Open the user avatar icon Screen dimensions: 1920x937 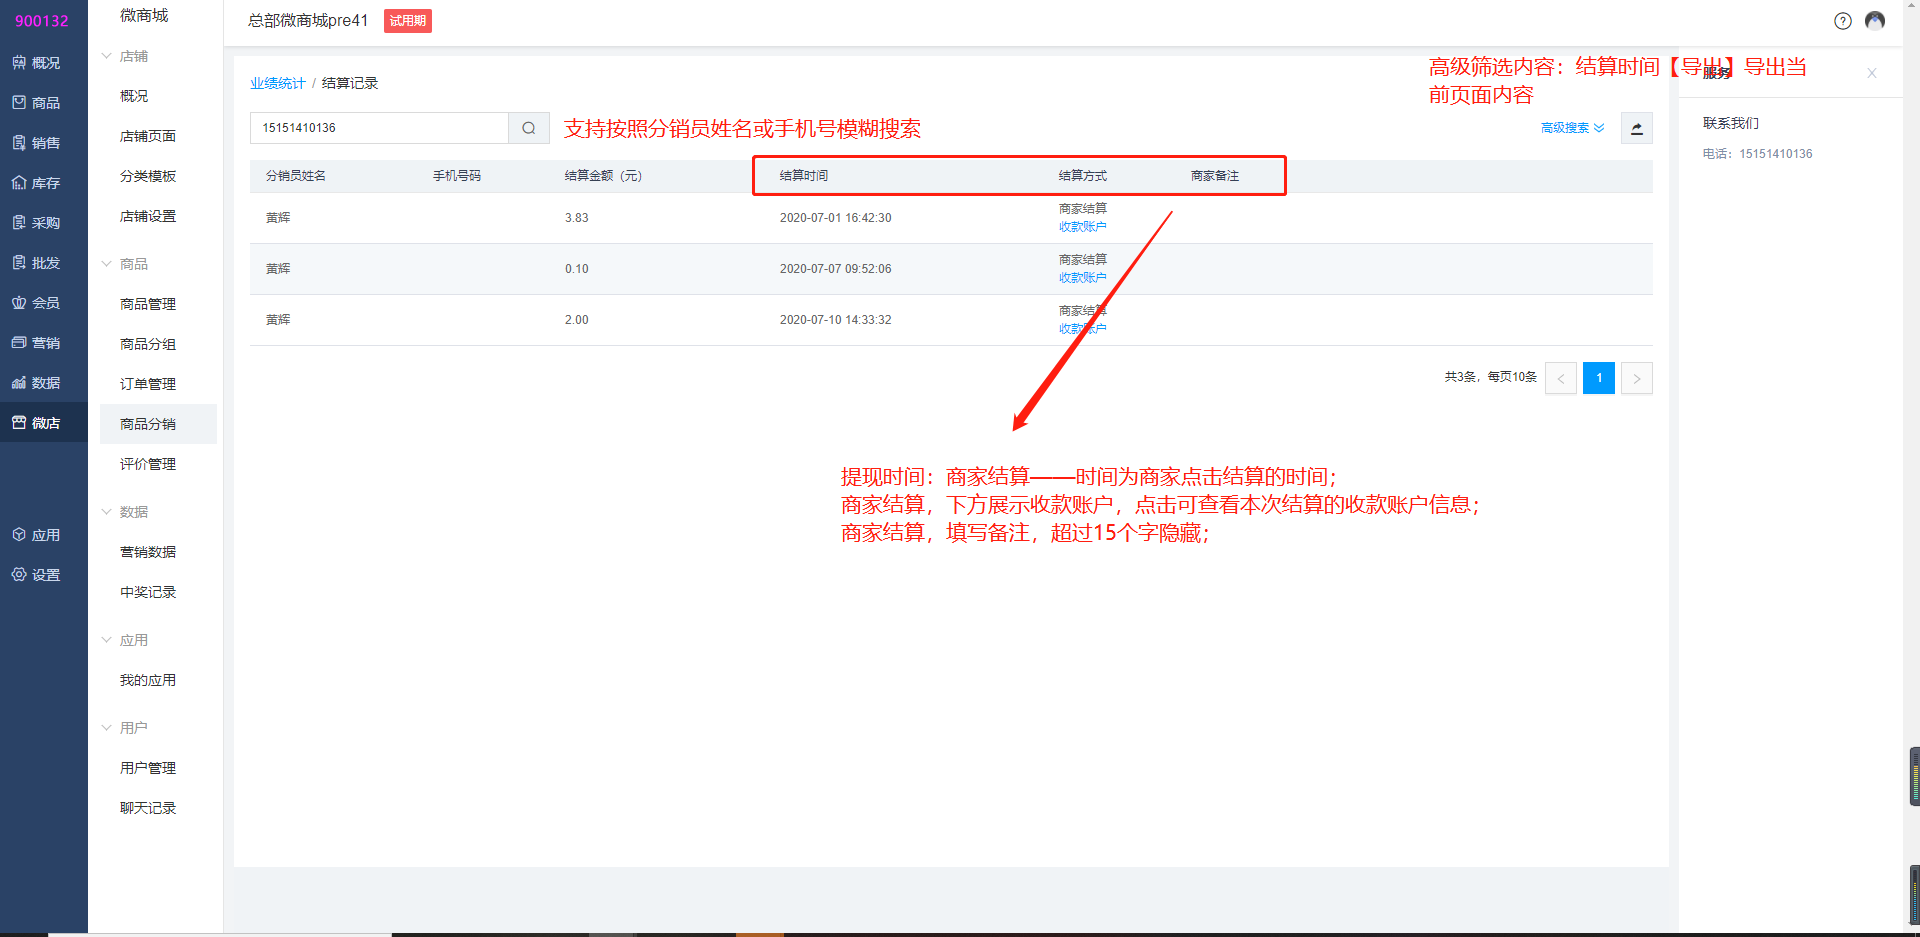(1875, 21)
